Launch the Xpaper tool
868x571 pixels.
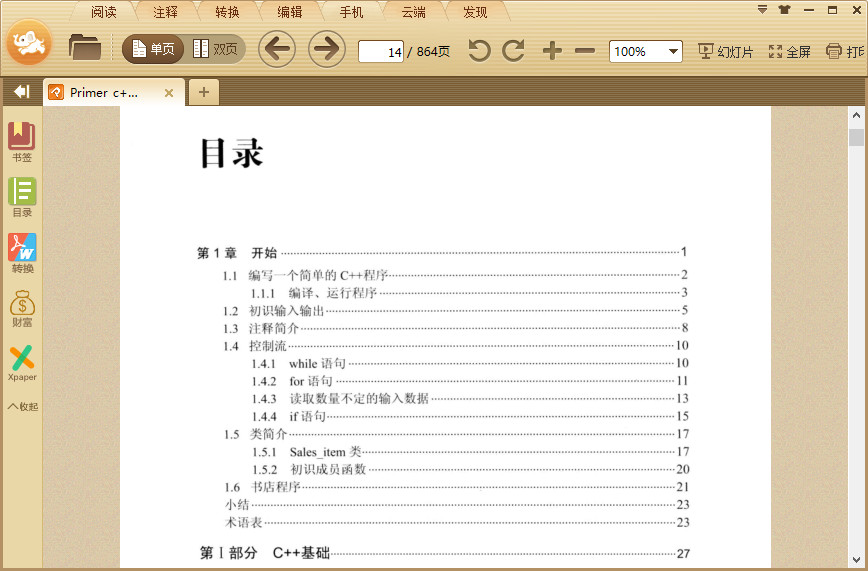click(x=22, y=363)
